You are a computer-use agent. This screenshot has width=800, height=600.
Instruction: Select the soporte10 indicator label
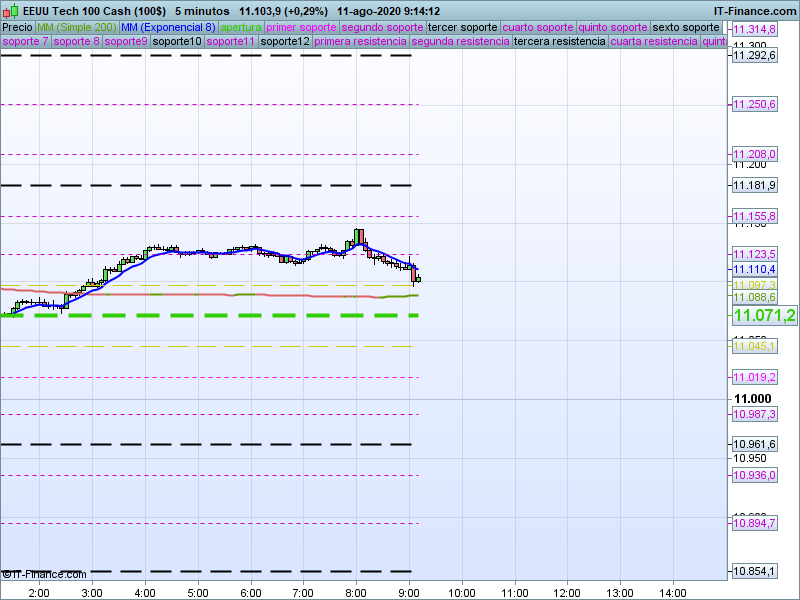click(177, 42)
